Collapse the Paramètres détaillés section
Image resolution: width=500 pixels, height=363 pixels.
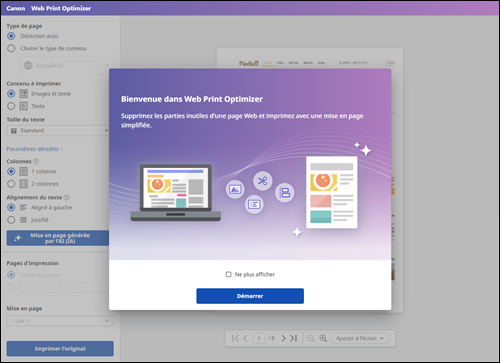coord(35,149)
